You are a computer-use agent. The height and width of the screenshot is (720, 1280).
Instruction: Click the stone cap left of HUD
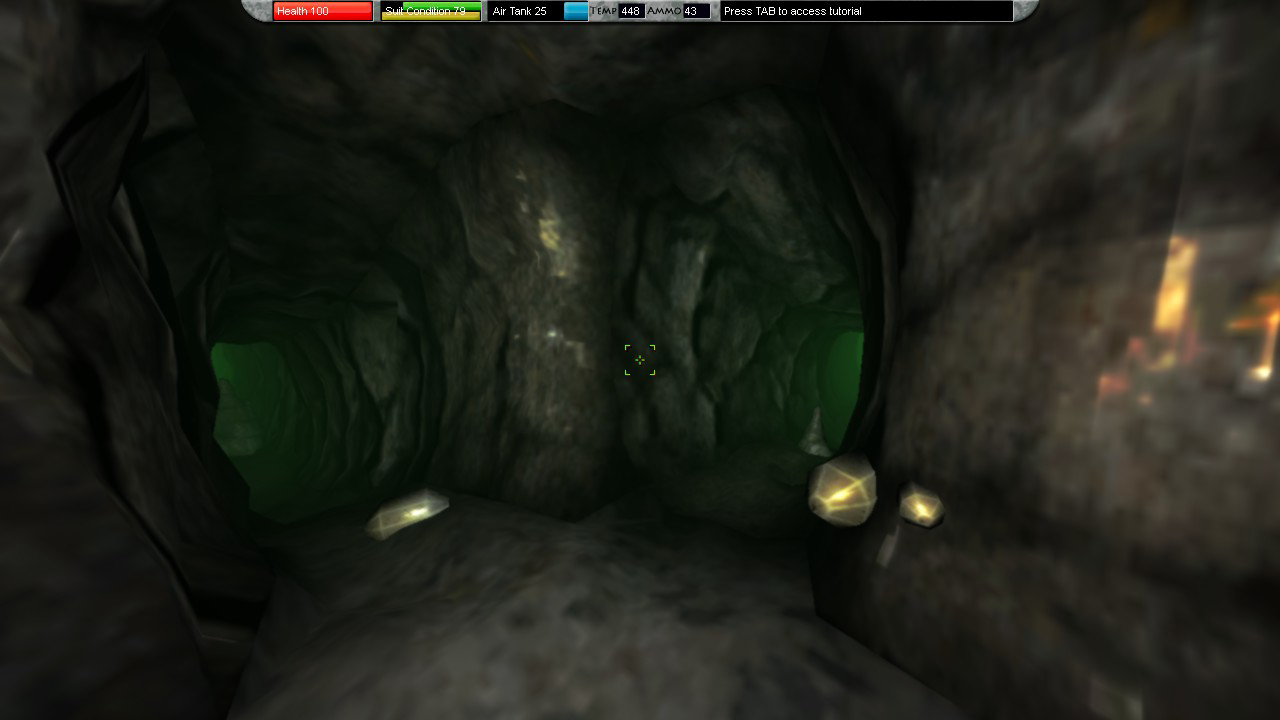point(257,10)
